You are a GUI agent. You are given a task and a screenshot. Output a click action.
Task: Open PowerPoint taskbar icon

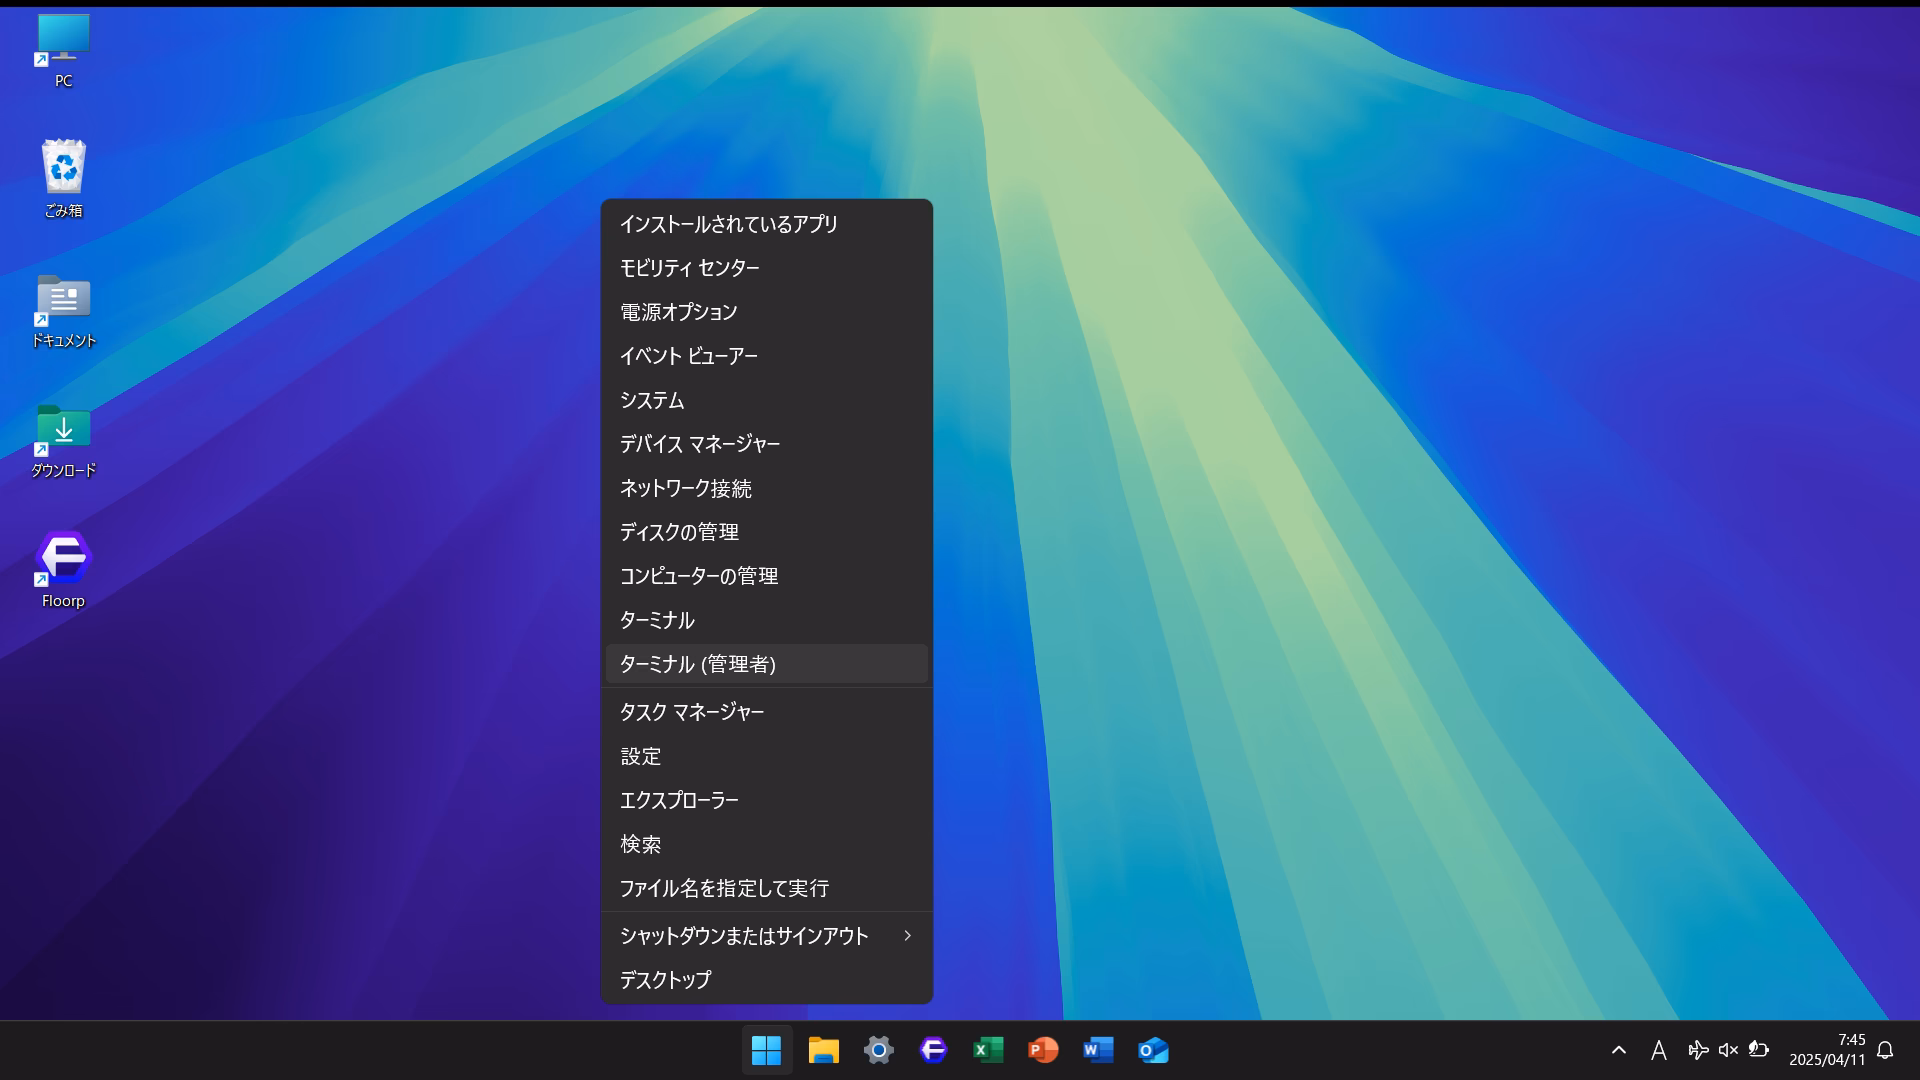[x=1043, y=1050]
